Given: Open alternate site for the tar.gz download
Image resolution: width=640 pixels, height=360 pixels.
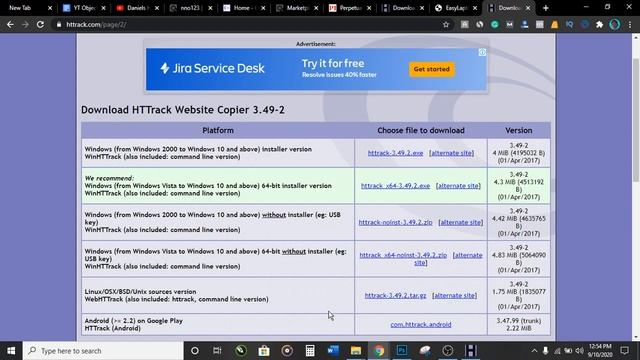Looking at the screenshot, I should pos(454,295).
